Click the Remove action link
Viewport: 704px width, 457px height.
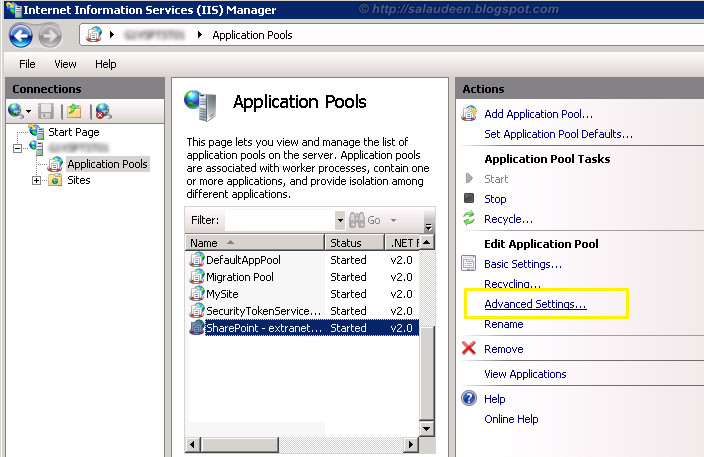(x=503, y=349)
